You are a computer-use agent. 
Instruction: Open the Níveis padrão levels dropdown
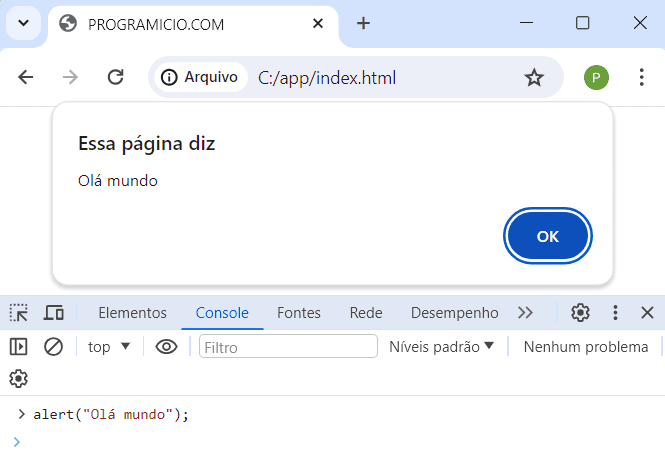pyautogui.click(x=441, y=347)
